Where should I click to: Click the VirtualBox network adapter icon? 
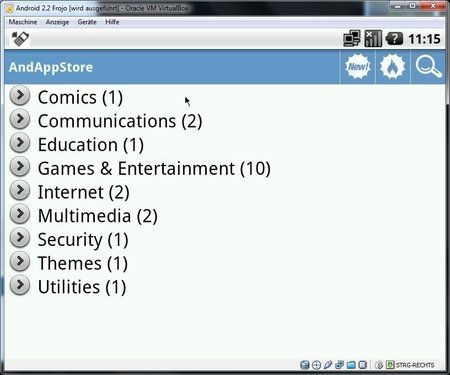tap(339, 365)
